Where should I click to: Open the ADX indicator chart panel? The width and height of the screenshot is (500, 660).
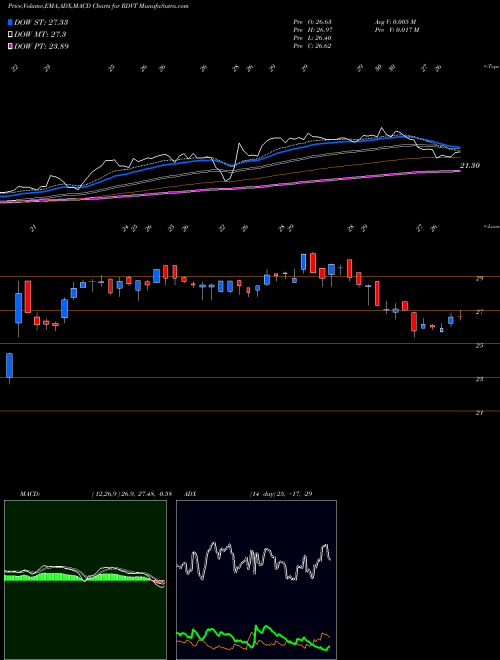click(256, 580)
